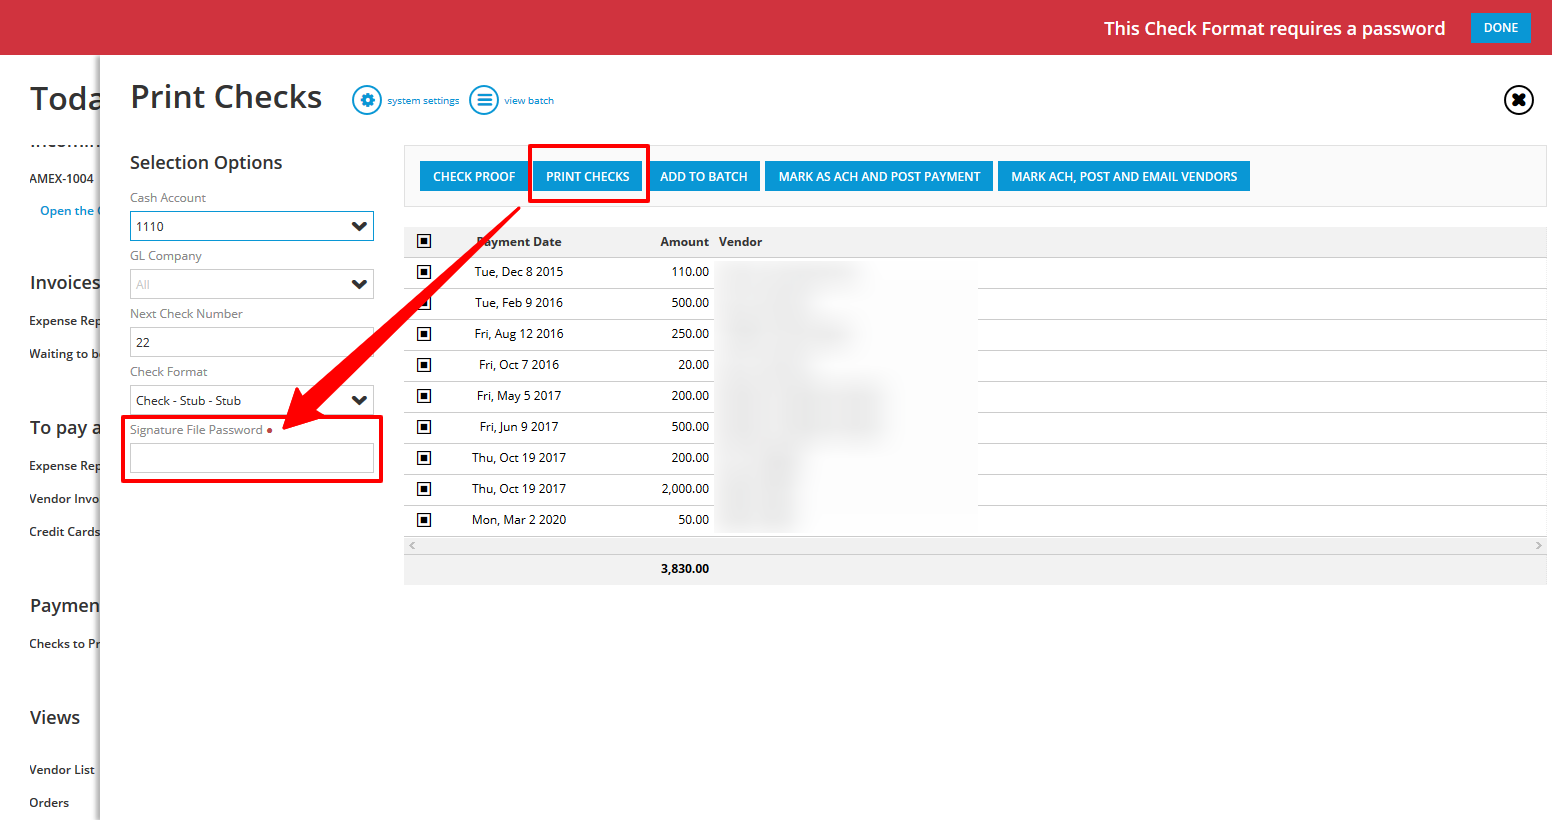Click the 20.00 amount cell
Image resolution: width=1552 pixels, height=820 pixels.
(693, 365)
